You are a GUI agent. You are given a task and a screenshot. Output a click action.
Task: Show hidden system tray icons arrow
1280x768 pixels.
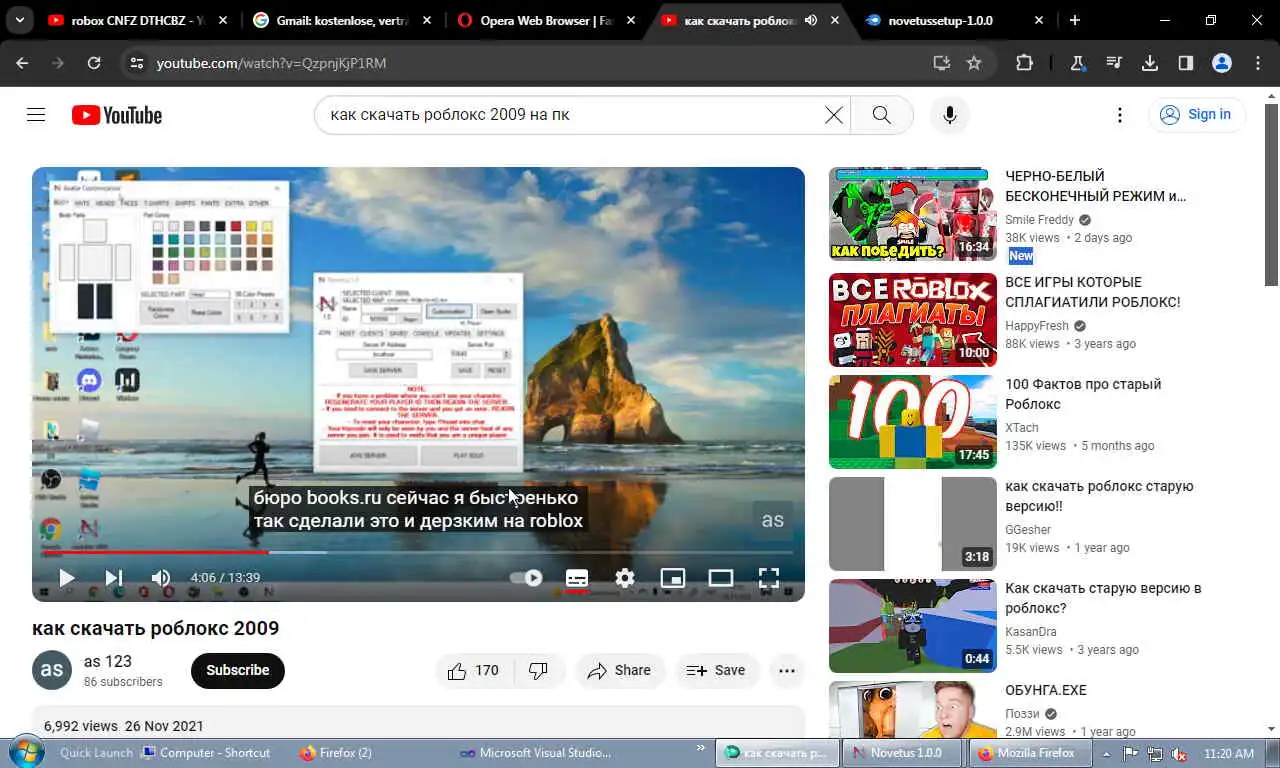click(1107, 753)
